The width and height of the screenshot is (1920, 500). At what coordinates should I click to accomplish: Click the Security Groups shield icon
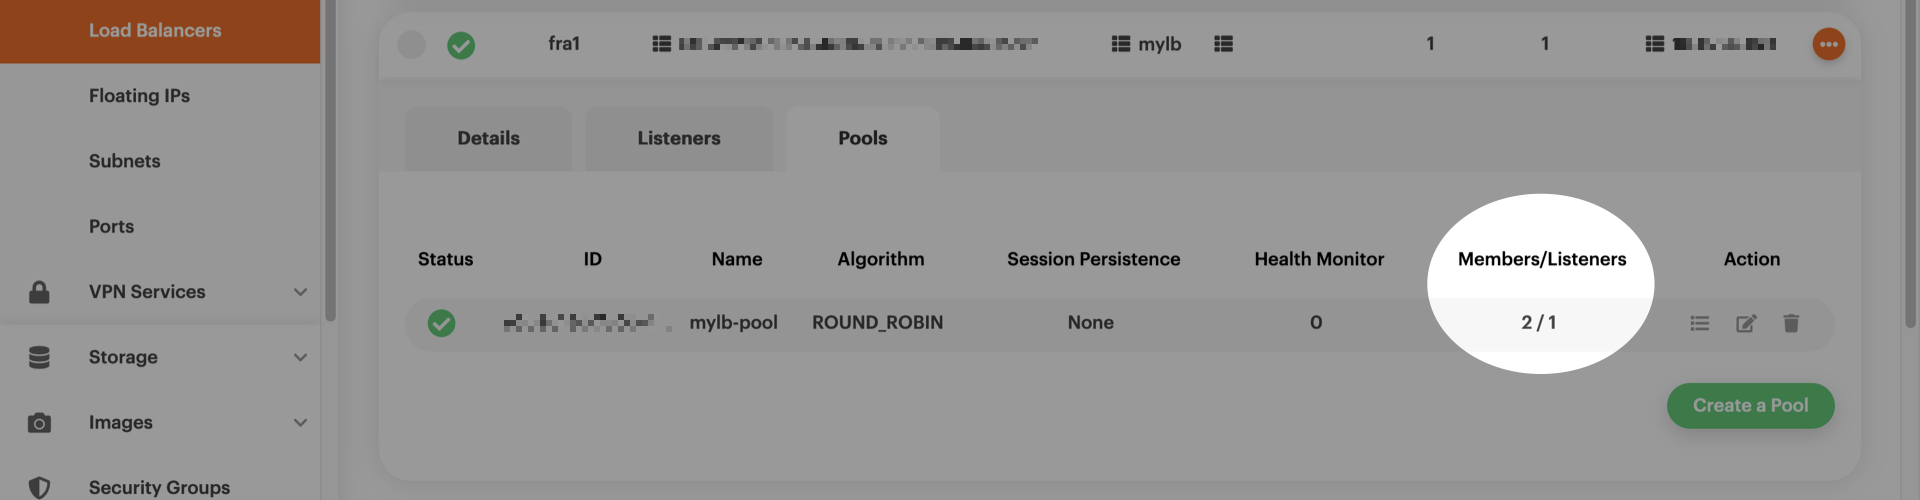[39, 487]
